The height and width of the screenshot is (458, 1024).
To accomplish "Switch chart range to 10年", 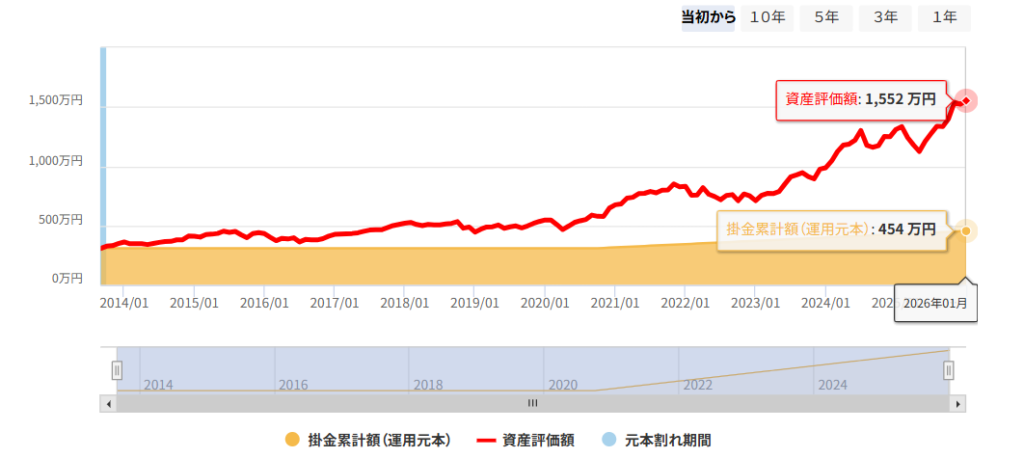I will tap(767, 17).
